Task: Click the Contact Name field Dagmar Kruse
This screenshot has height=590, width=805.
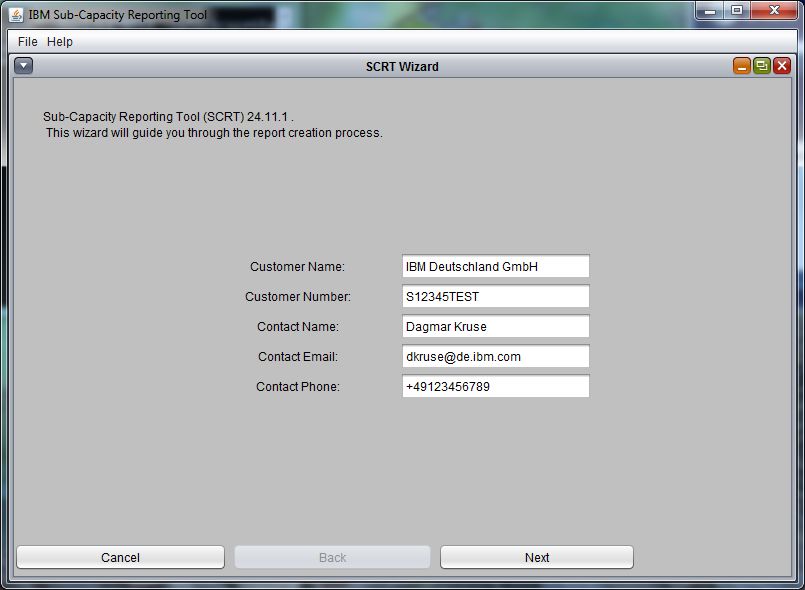Action: [x=495, y=327]
